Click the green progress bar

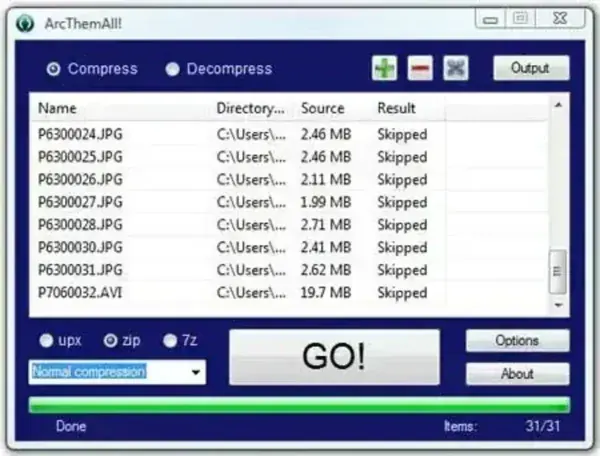click(299, 405)
